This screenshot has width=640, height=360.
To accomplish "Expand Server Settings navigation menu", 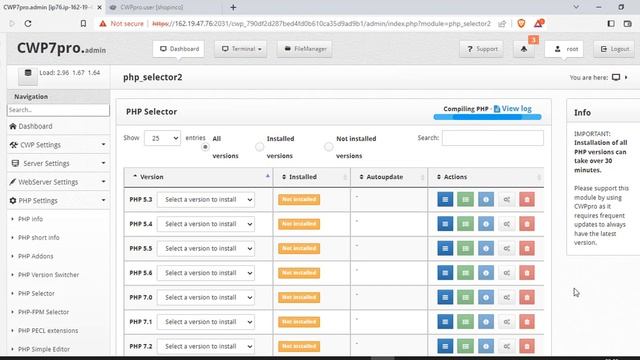I will tap(58, 163).
